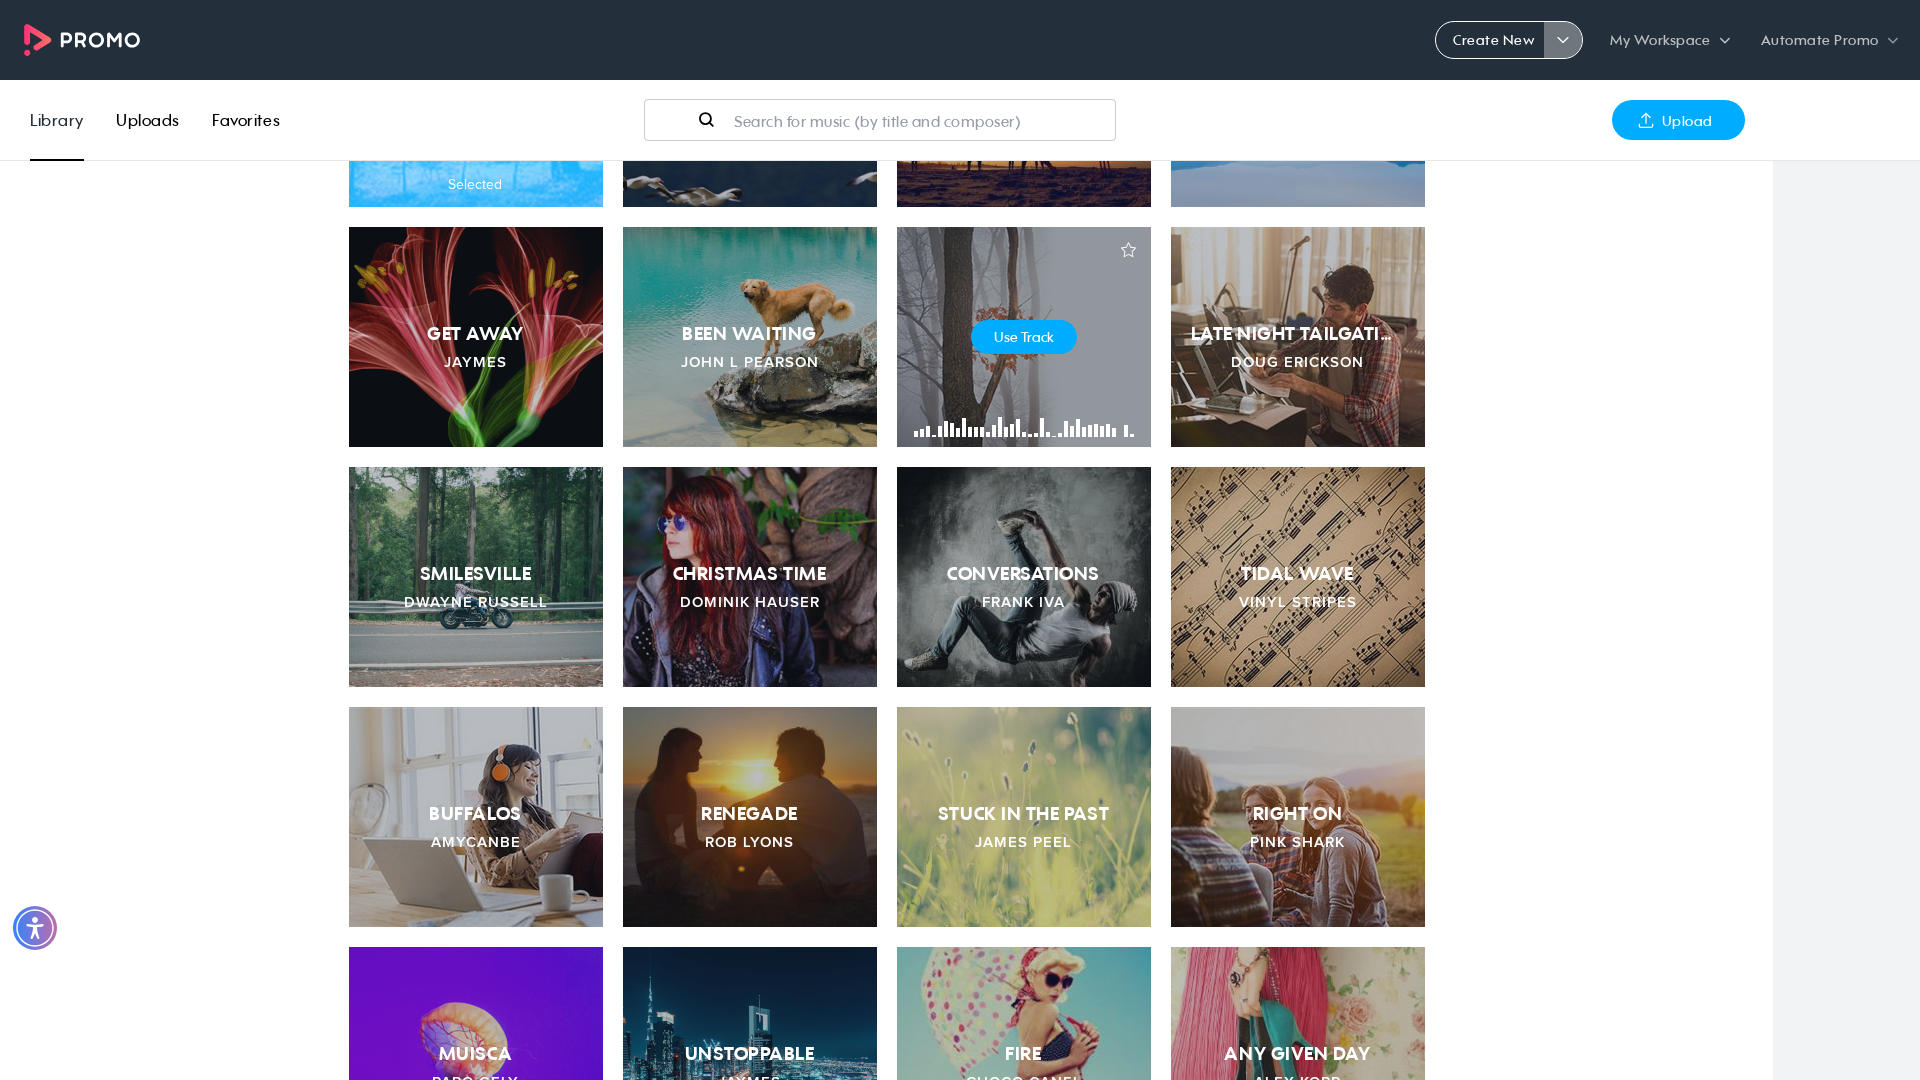Open the accessibility widget icon
The image size is (1920, 1080).
click(x=35, y=928)
